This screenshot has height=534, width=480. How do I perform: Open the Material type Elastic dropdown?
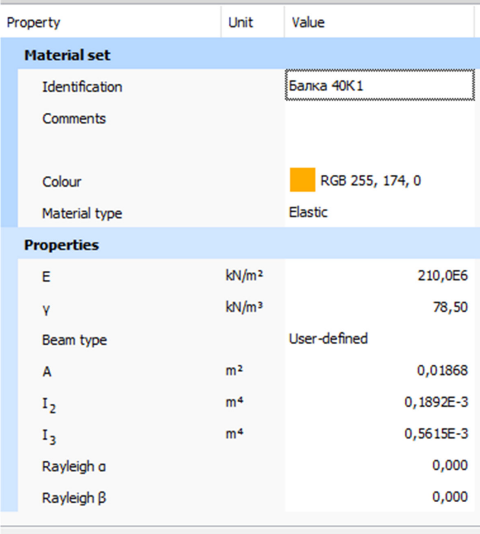(x=380, y=213)
